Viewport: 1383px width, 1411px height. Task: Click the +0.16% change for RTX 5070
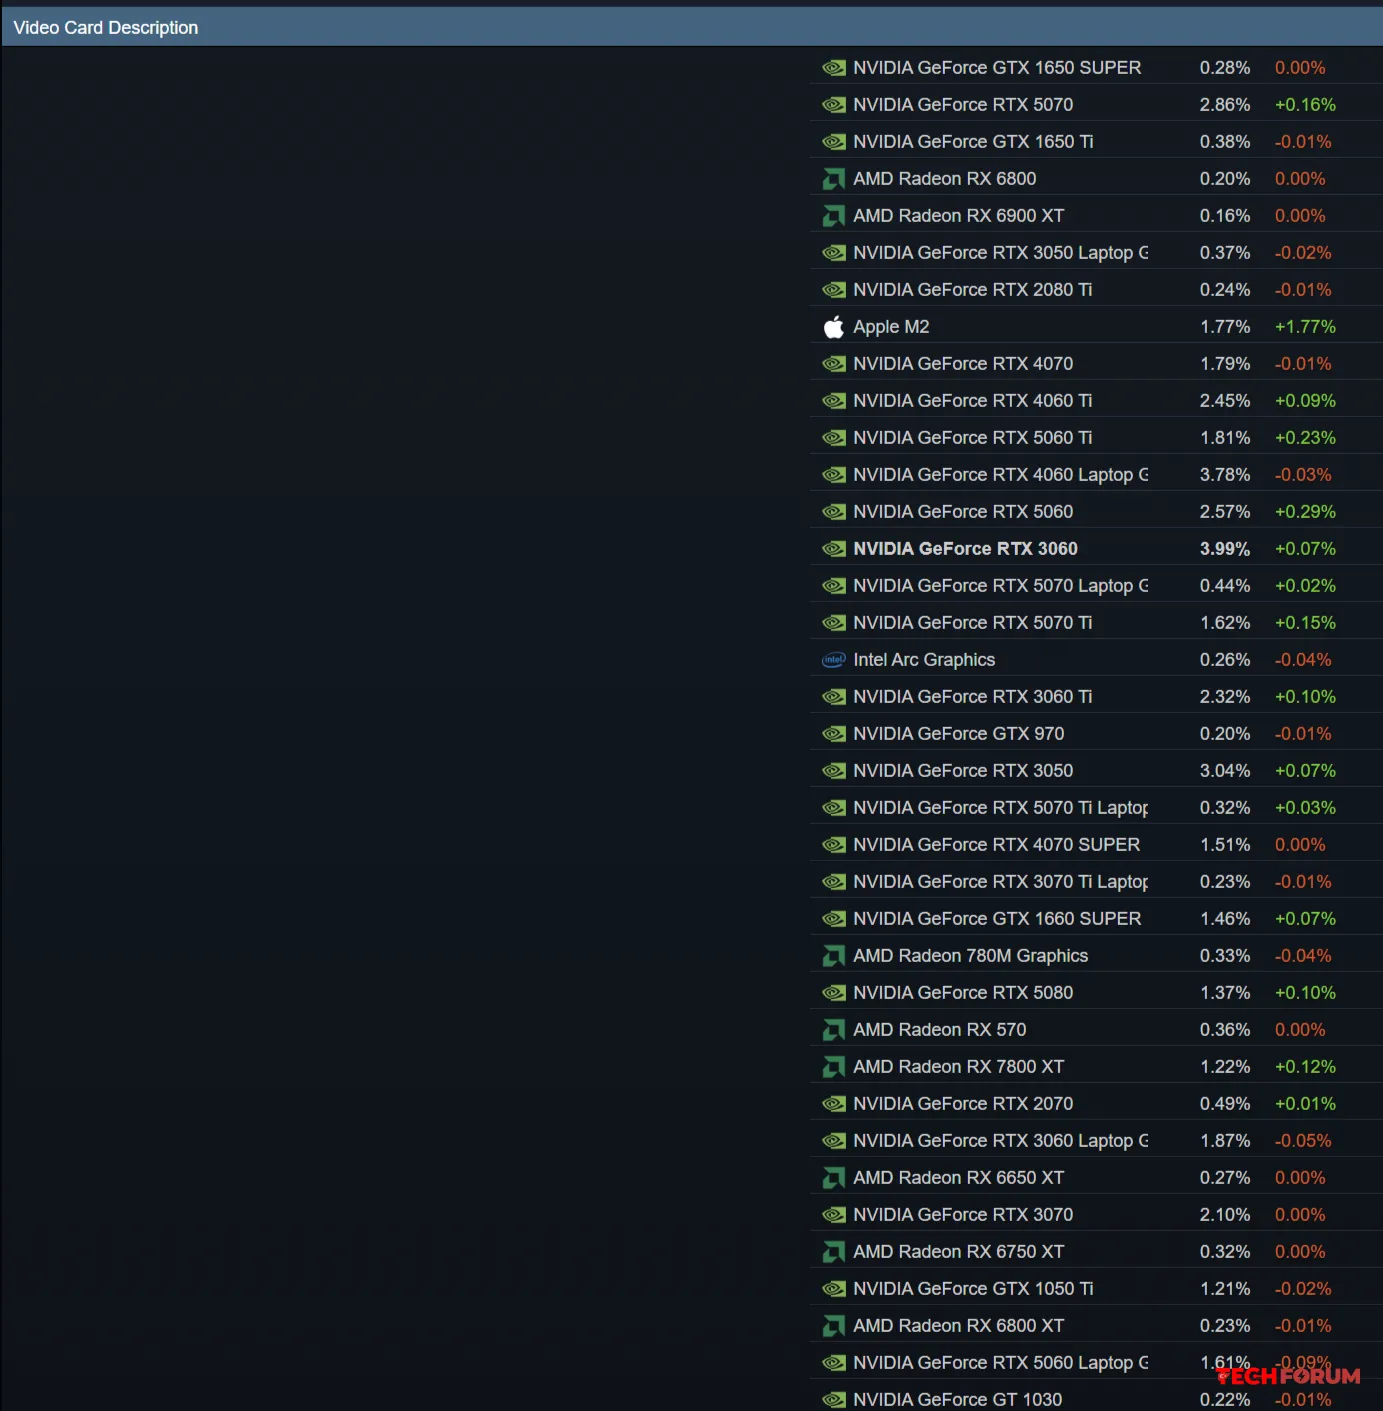pyautogui.click(x=1305, y=105)
